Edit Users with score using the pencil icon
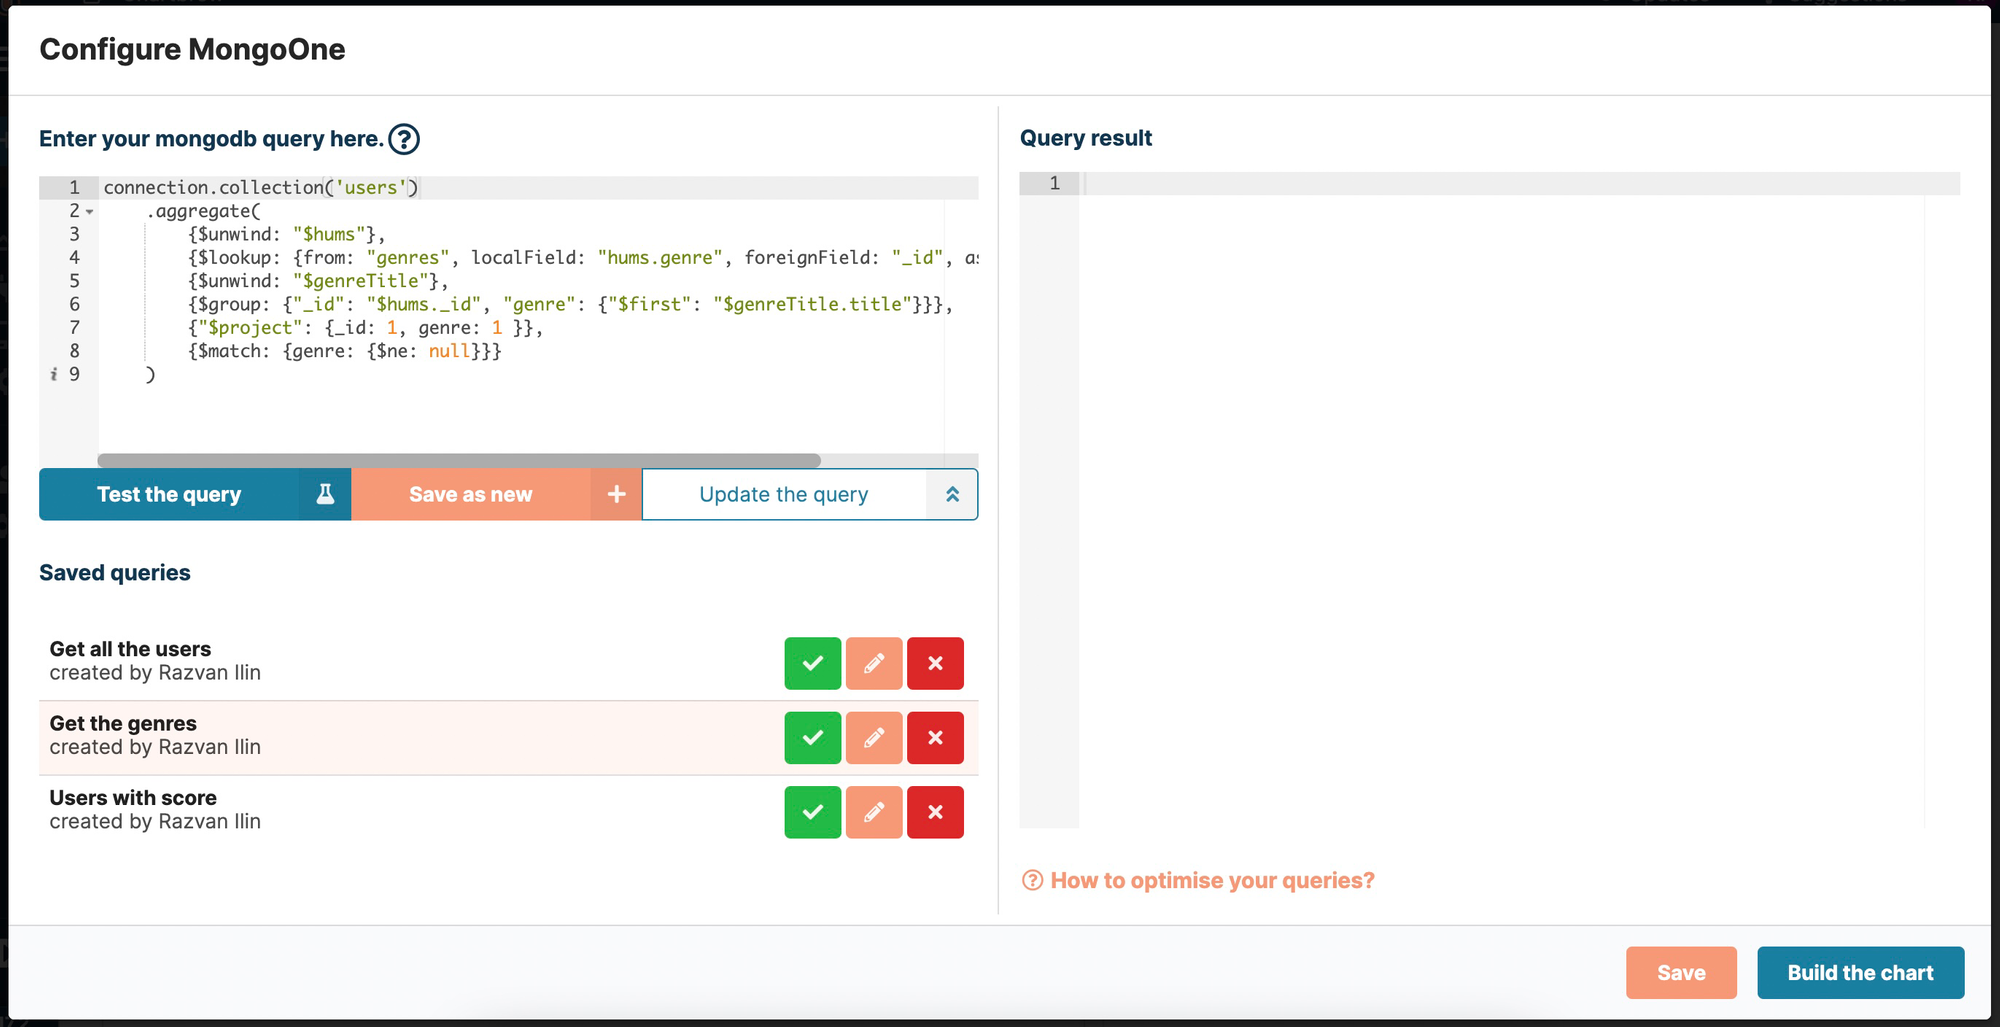 (874, 812)
